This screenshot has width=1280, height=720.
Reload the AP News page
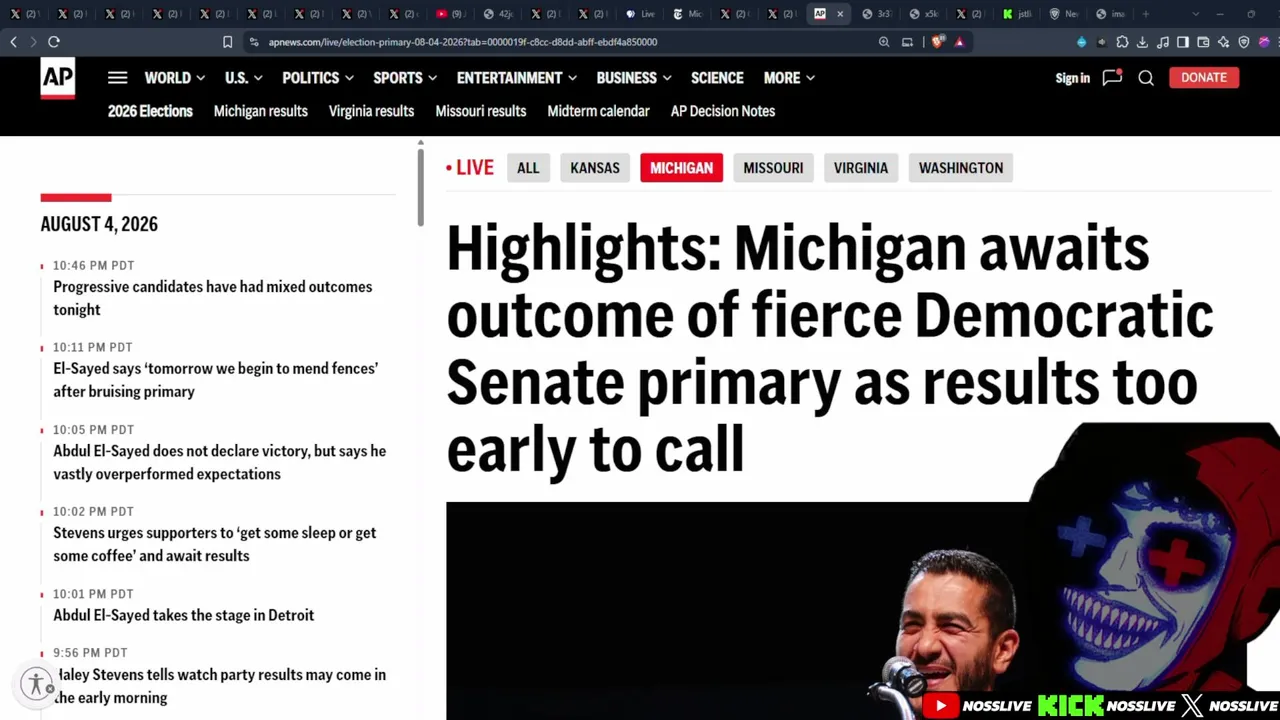[54, 42]
